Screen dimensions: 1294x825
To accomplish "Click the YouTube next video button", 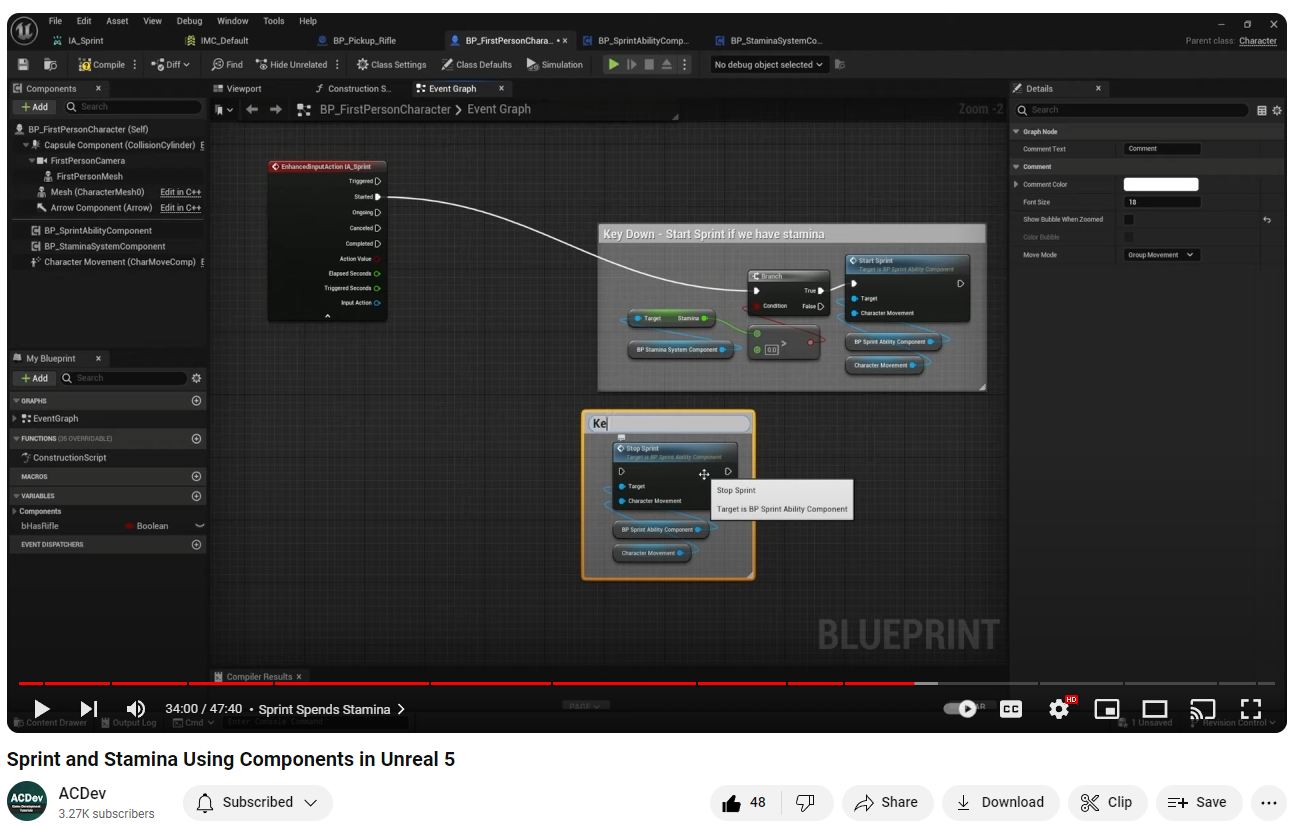I will point(89,709).
